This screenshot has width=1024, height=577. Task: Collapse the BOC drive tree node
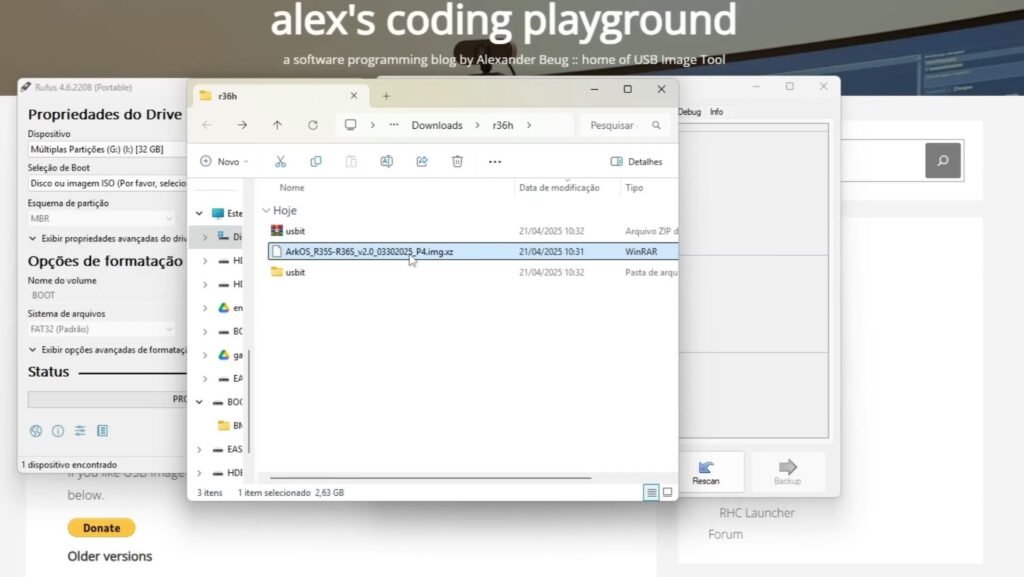pyautogui.click(x=199, y=402)
